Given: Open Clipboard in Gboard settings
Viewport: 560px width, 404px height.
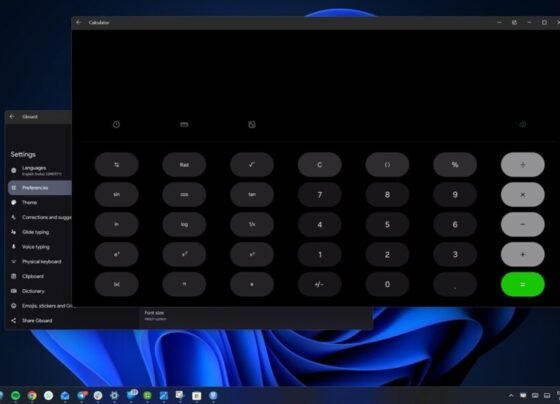Looking at the screenshot, I should click(x=40, y=276).
